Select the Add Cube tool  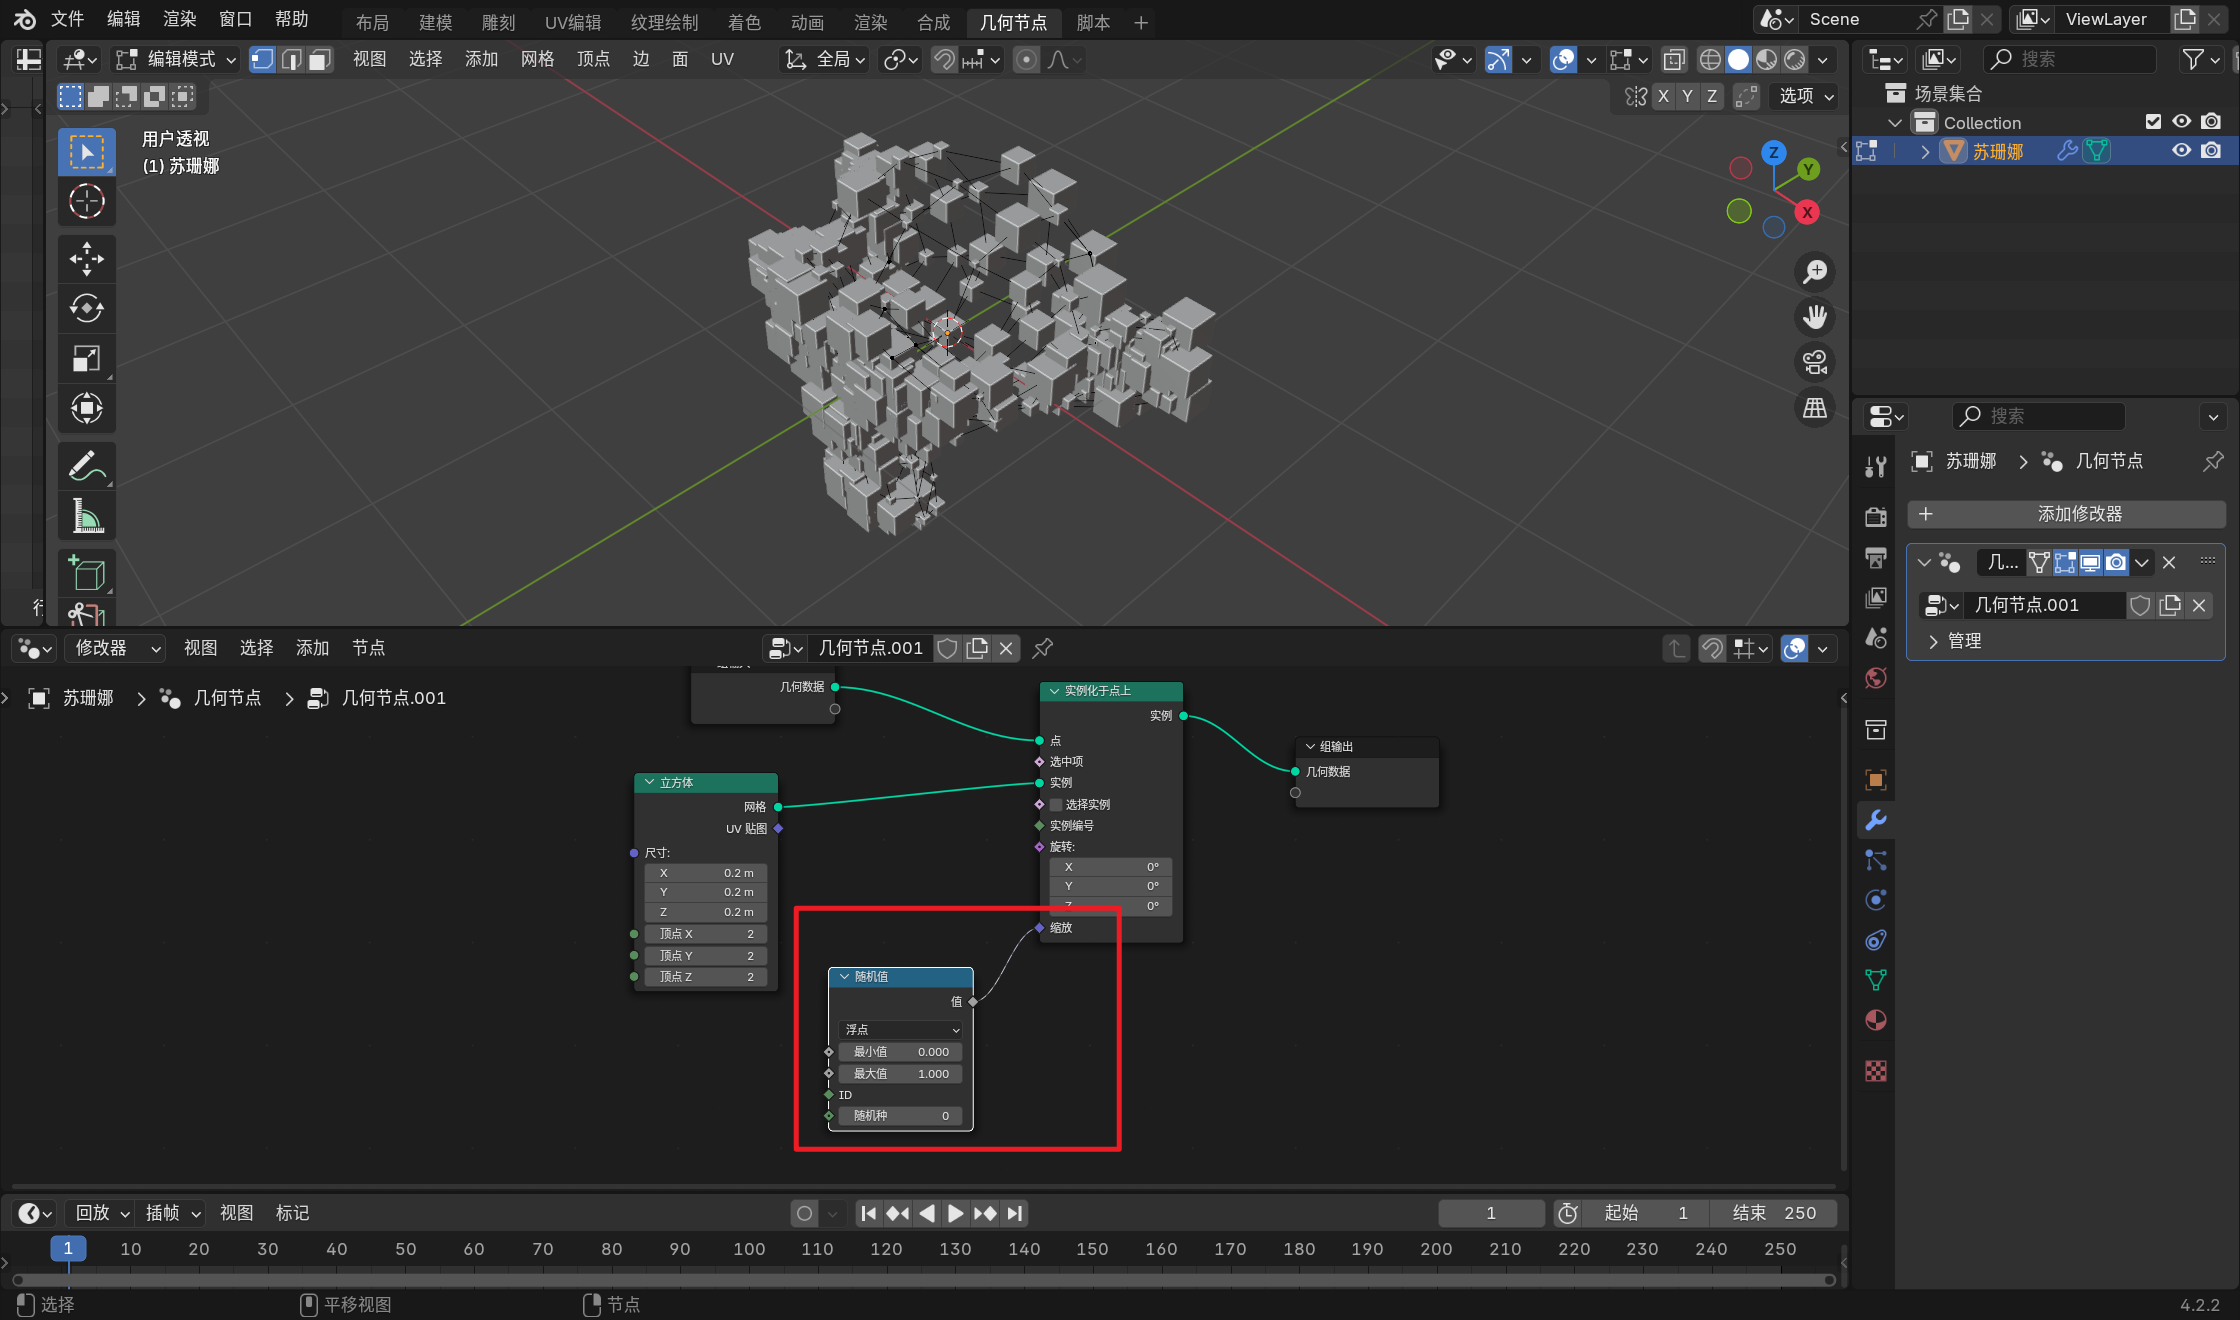coord(86,574)
